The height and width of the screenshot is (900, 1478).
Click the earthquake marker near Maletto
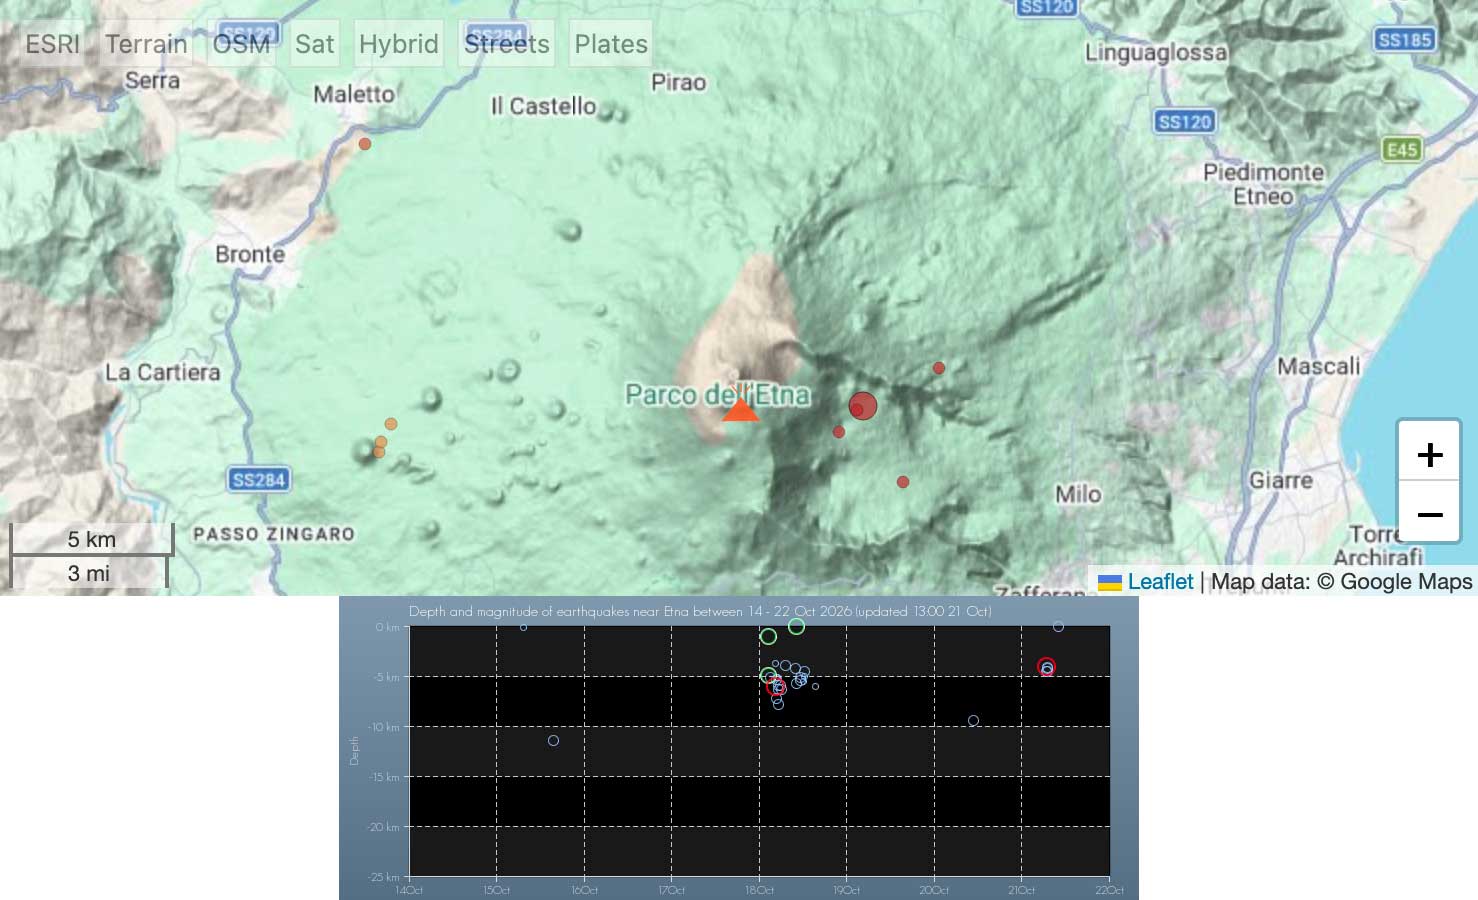click(x=365, y=144)
